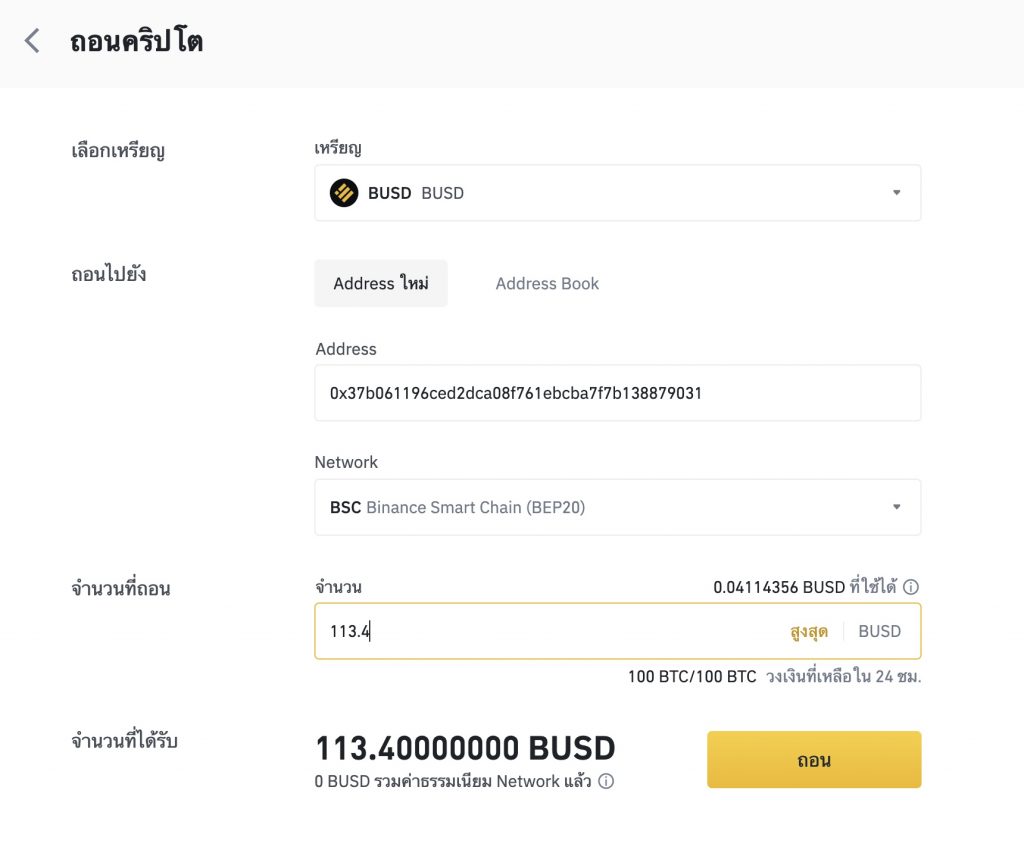Open the coin selector dropdown arrow
The height and width of the screenshot is (862, 1024).
[x=897, y=193]
